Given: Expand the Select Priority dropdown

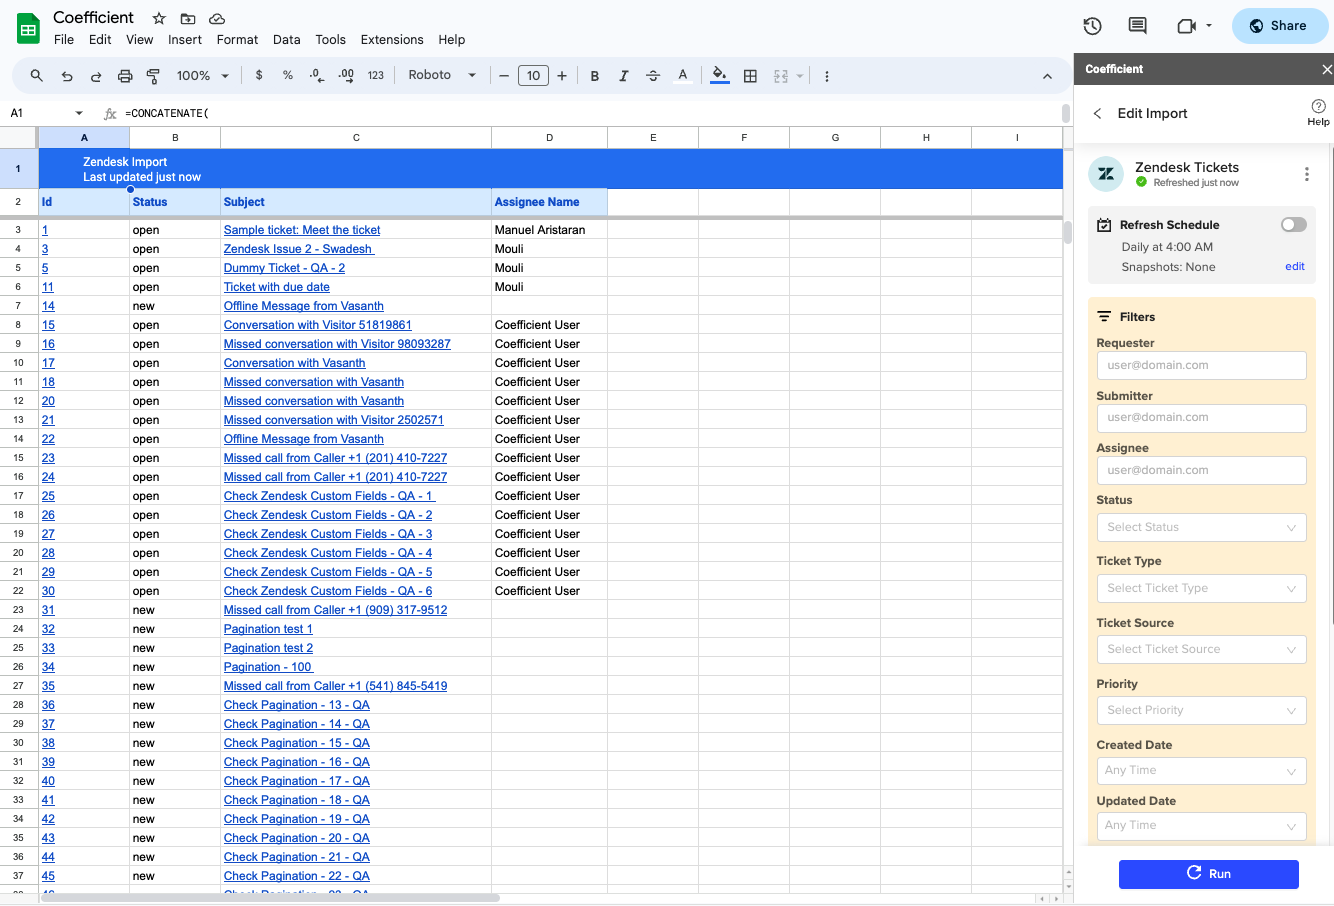Looking at the screenshot, I should [1201, 710].
